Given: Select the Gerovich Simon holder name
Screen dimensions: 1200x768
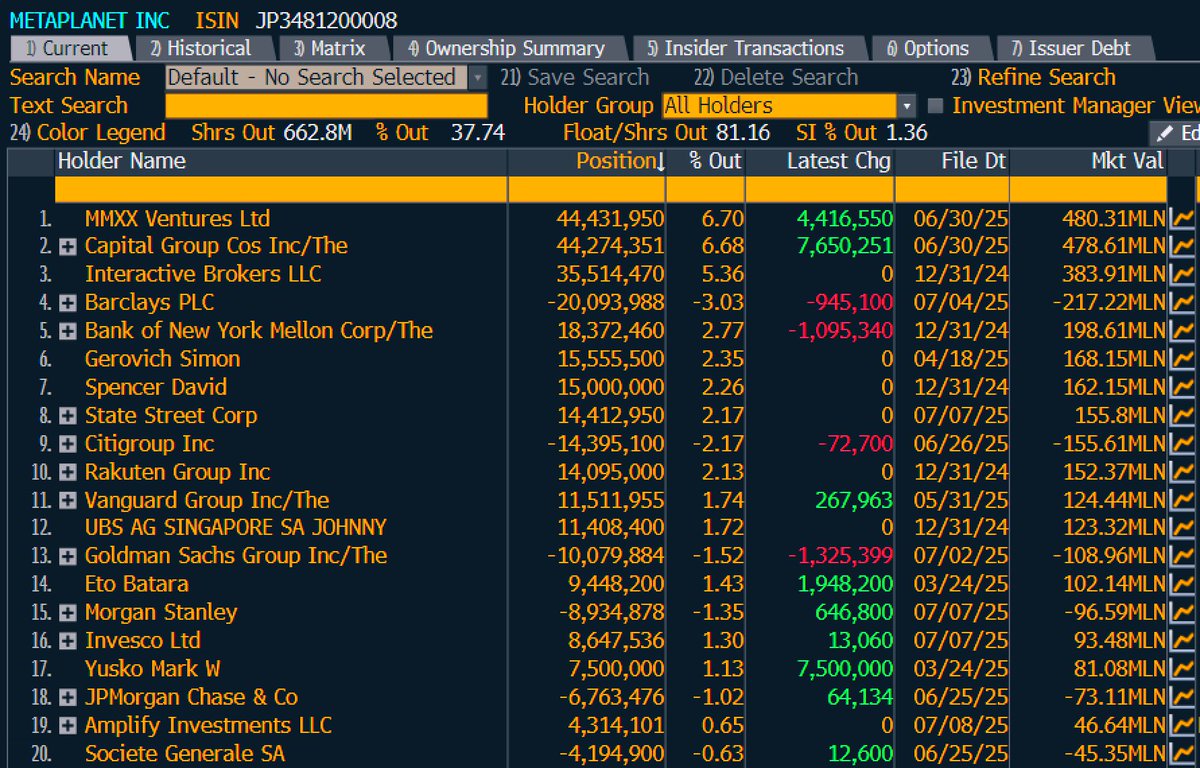Looking at the screenshot, I should point(163,359).
